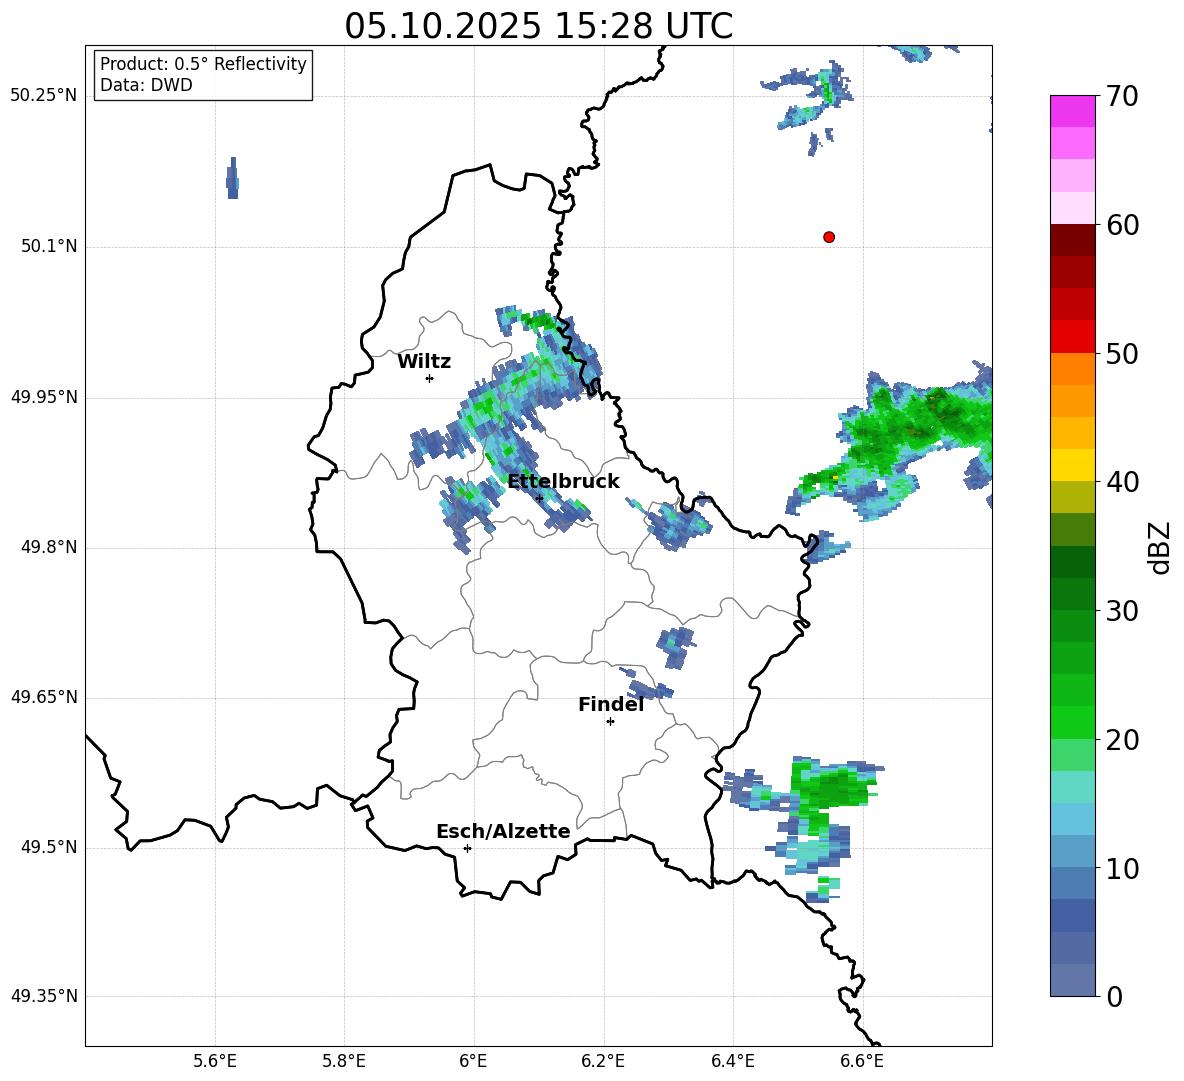Click the 49.65°N latitude label
Screen dimensions: 1184x1081
(44, 697)
